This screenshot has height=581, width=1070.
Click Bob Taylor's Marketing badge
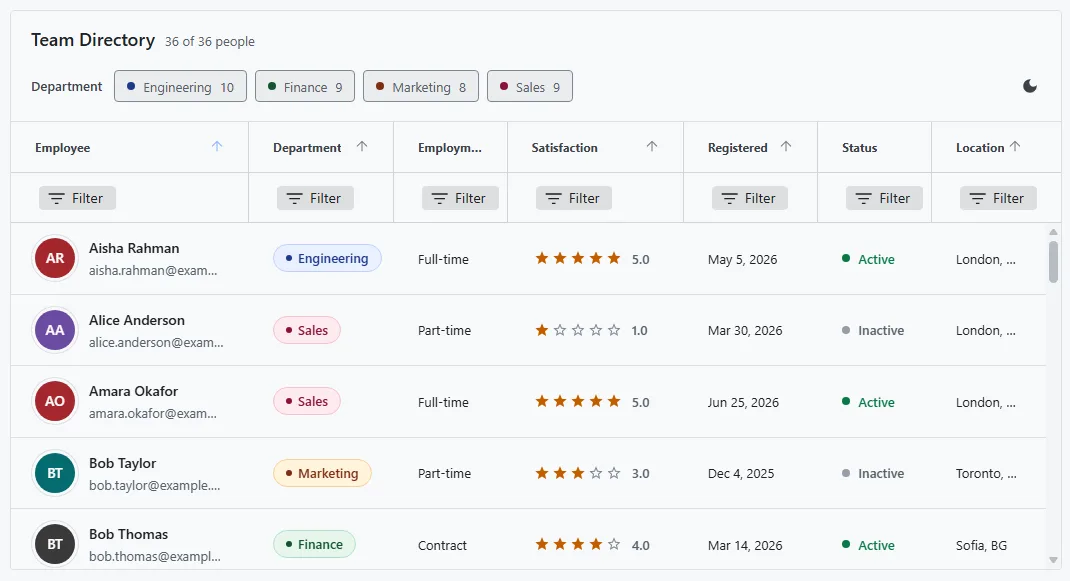[322, 473]
